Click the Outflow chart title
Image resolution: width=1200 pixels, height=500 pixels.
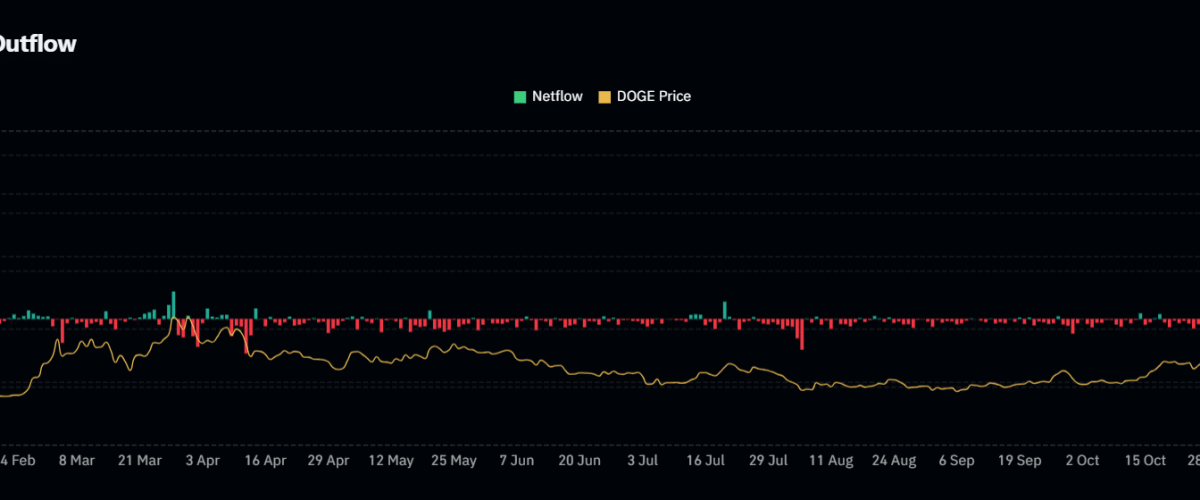click(x=38, y=43)
